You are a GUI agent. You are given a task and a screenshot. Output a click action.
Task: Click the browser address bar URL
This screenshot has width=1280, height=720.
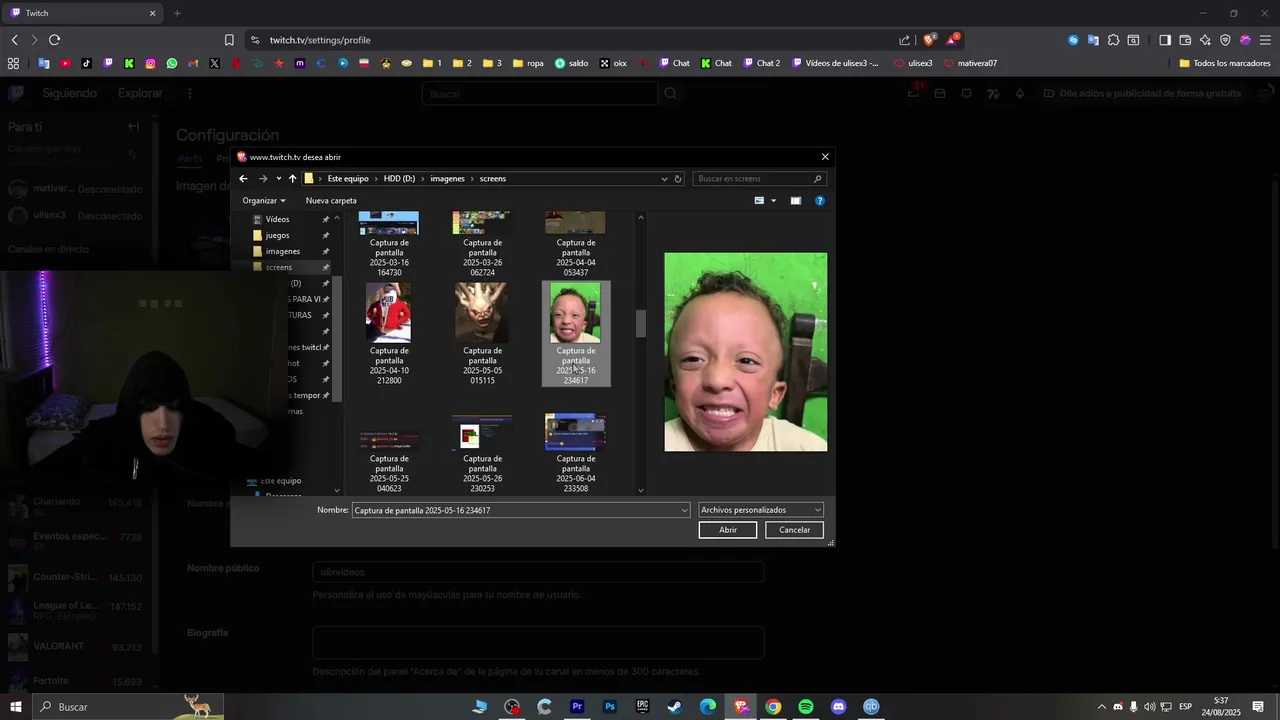pos(320,40)
